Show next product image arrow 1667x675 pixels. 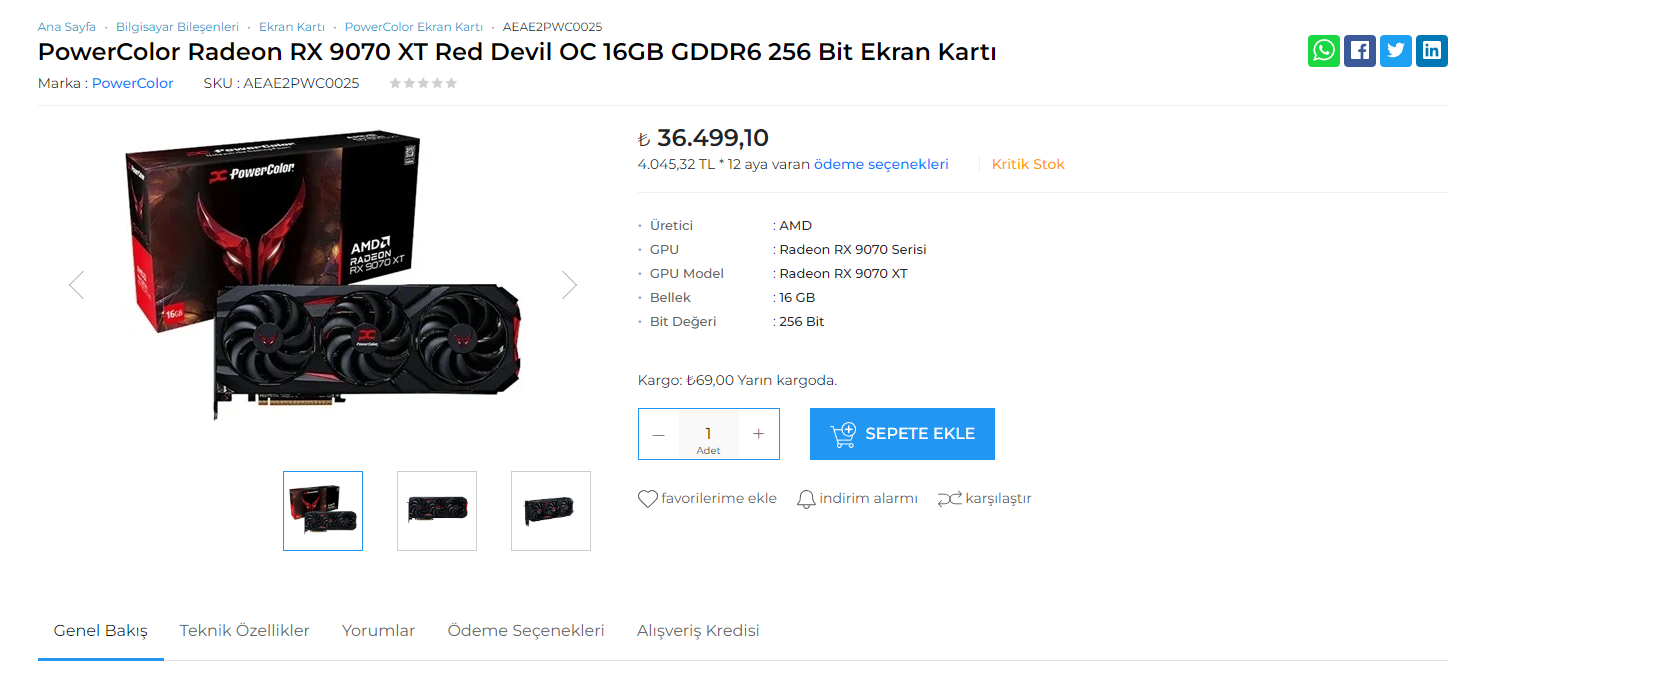pyautogui.click(x=570, y=285)
